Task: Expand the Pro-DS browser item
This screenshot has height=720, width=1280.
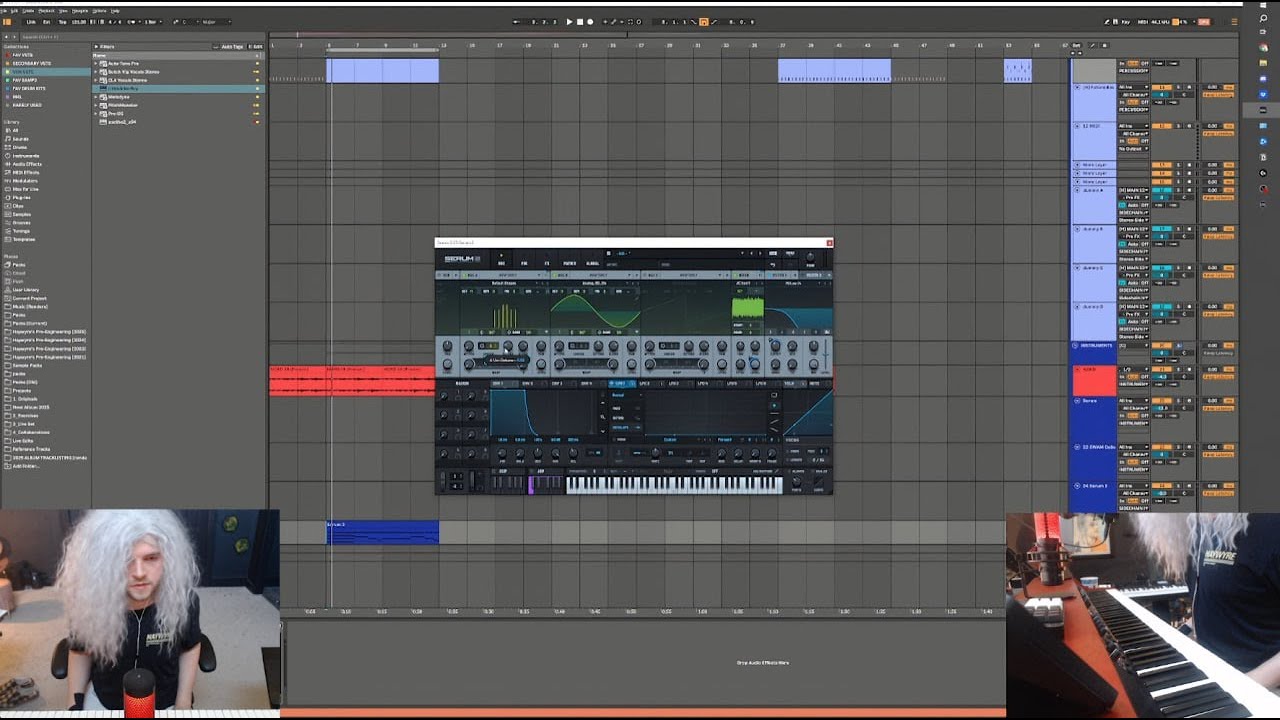Action: [x=97, y=113]
